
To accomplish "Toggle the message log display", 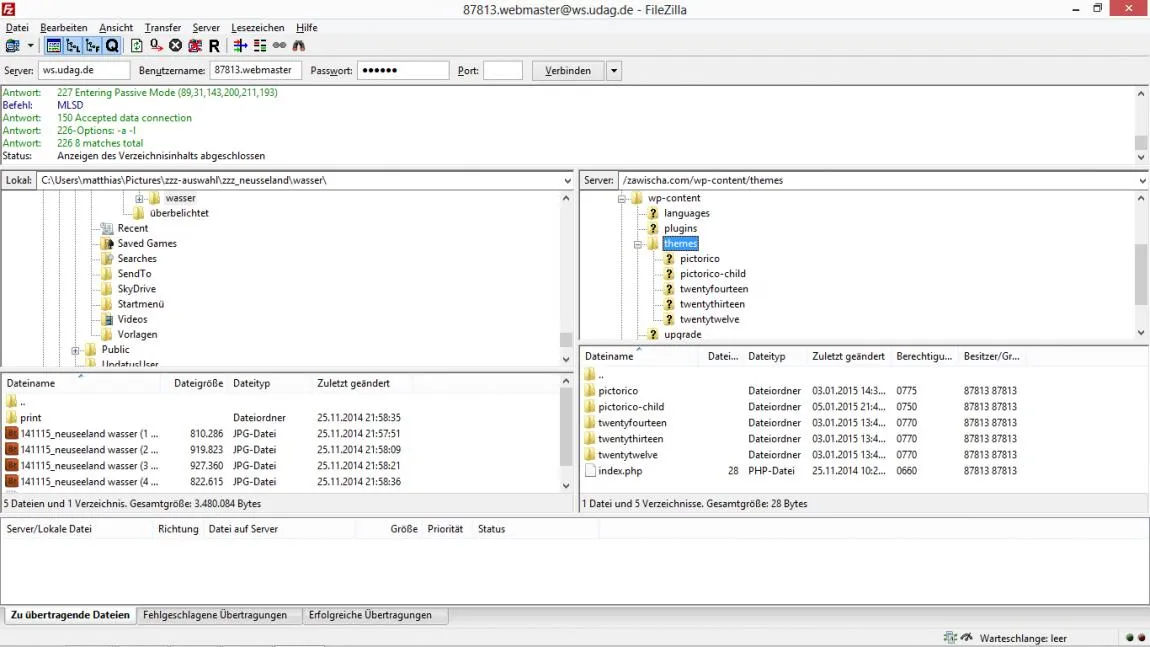I will [54, 45].
